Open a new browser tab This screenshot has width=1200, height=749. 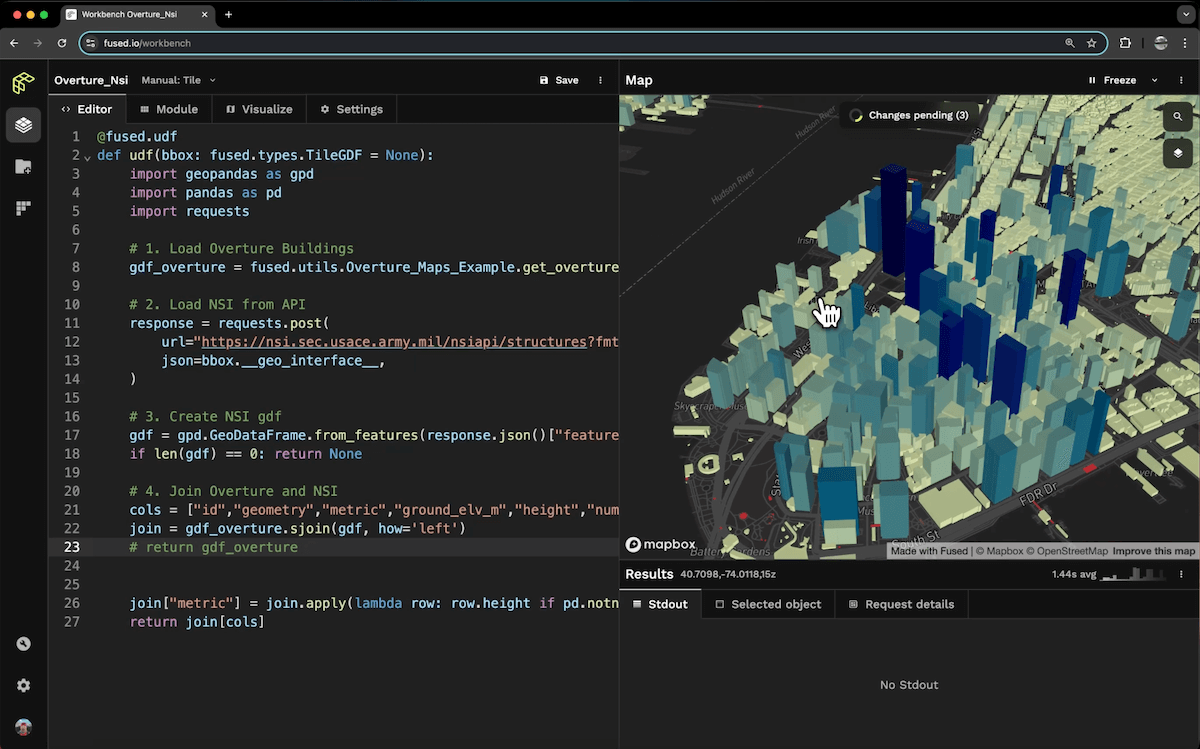click(228, 15)
